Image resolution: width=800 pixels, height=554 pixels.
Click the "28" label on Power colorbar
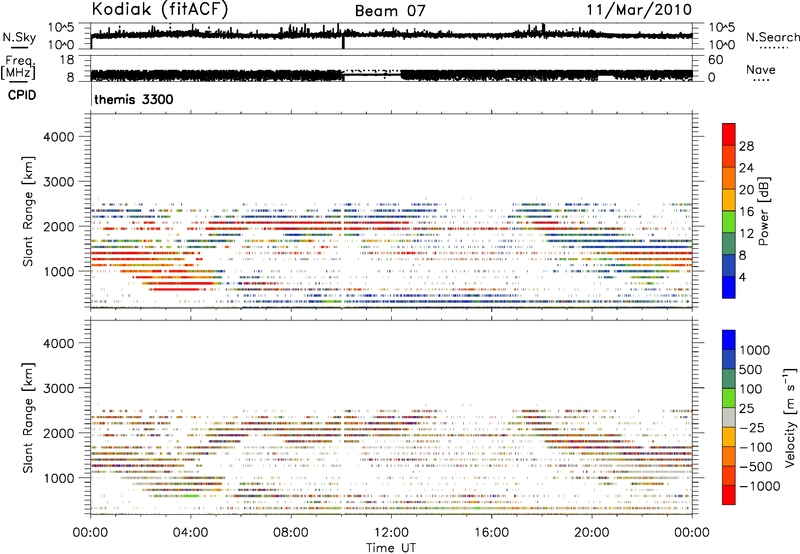746,146
